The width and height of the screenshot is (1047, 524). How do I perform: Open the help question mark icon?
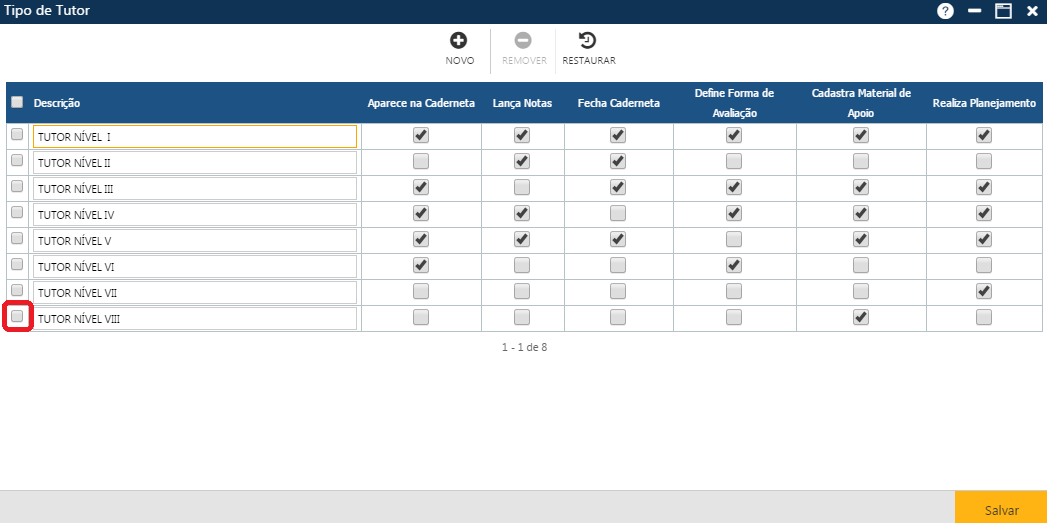[x=945, y=11]
